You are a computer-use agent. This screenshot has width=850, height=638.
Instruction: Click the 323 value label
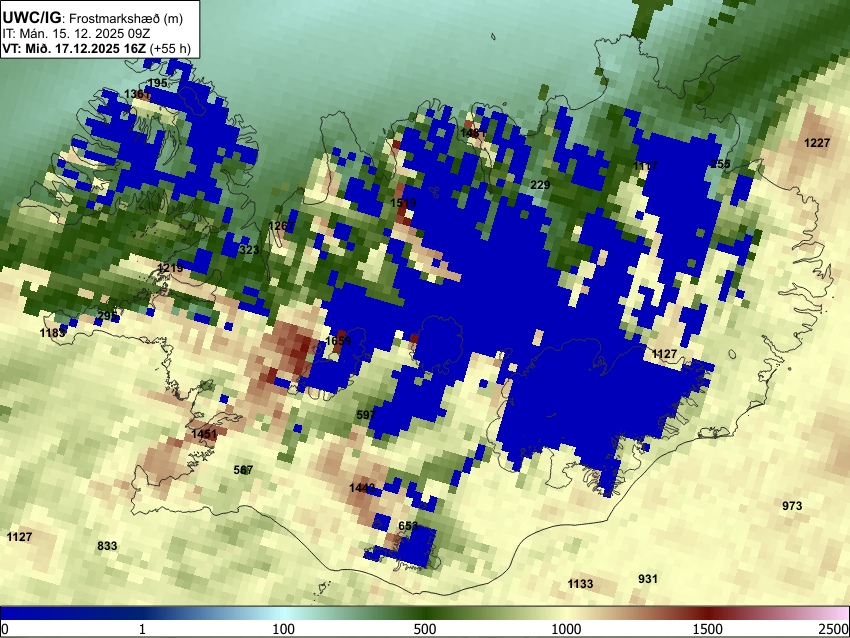pos(249,250)
